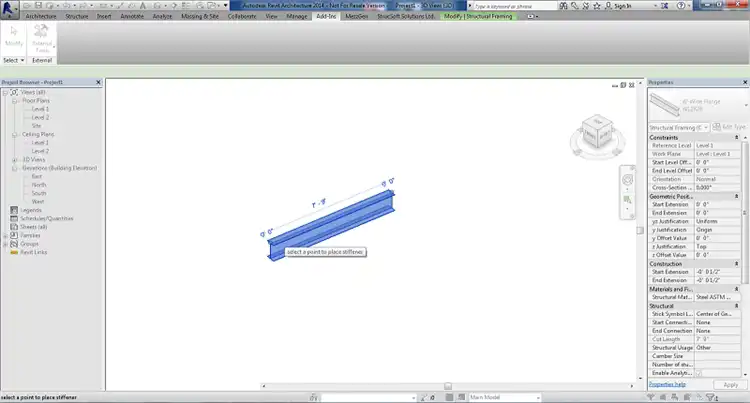Collapse the Constraints section in Properties
The height and width of the screenshot is (403, 750).
(737, 137)
